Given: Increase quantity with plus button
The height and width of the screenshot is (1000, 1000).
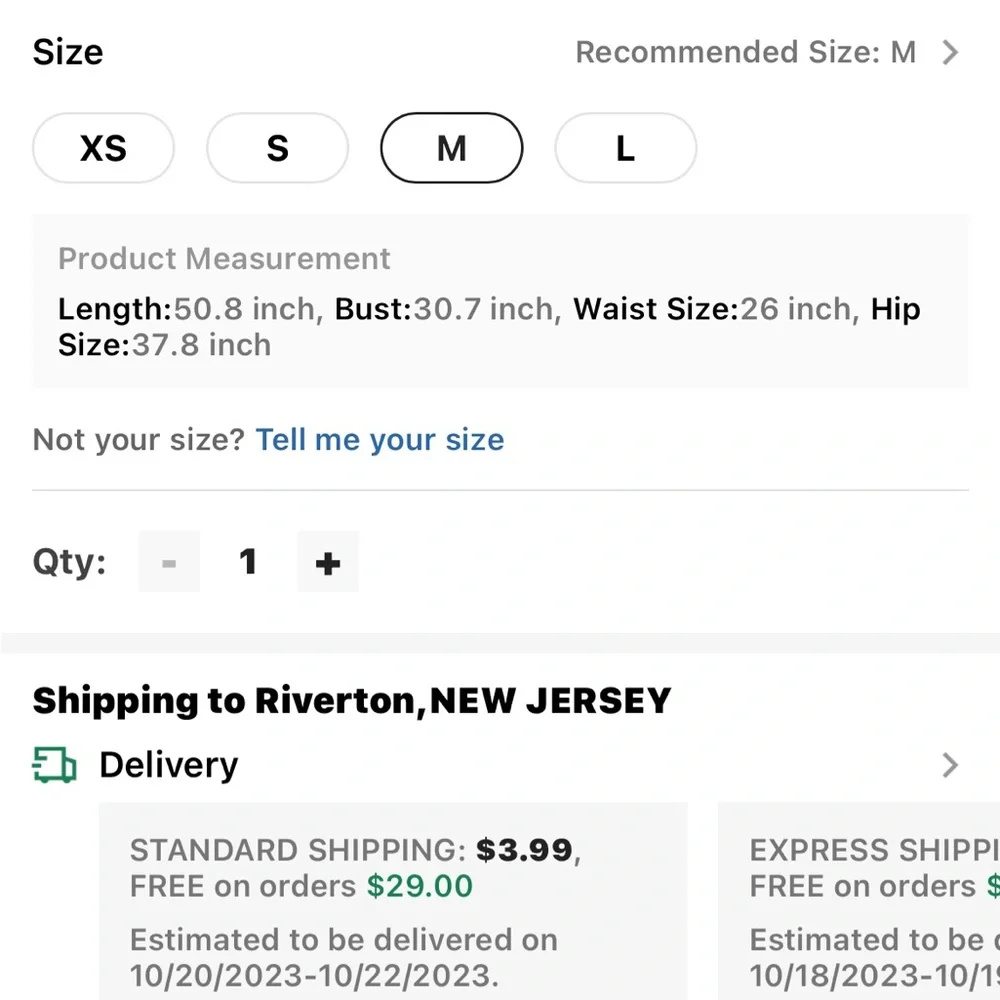Looking at the screenshot, I should click(327, 562).
